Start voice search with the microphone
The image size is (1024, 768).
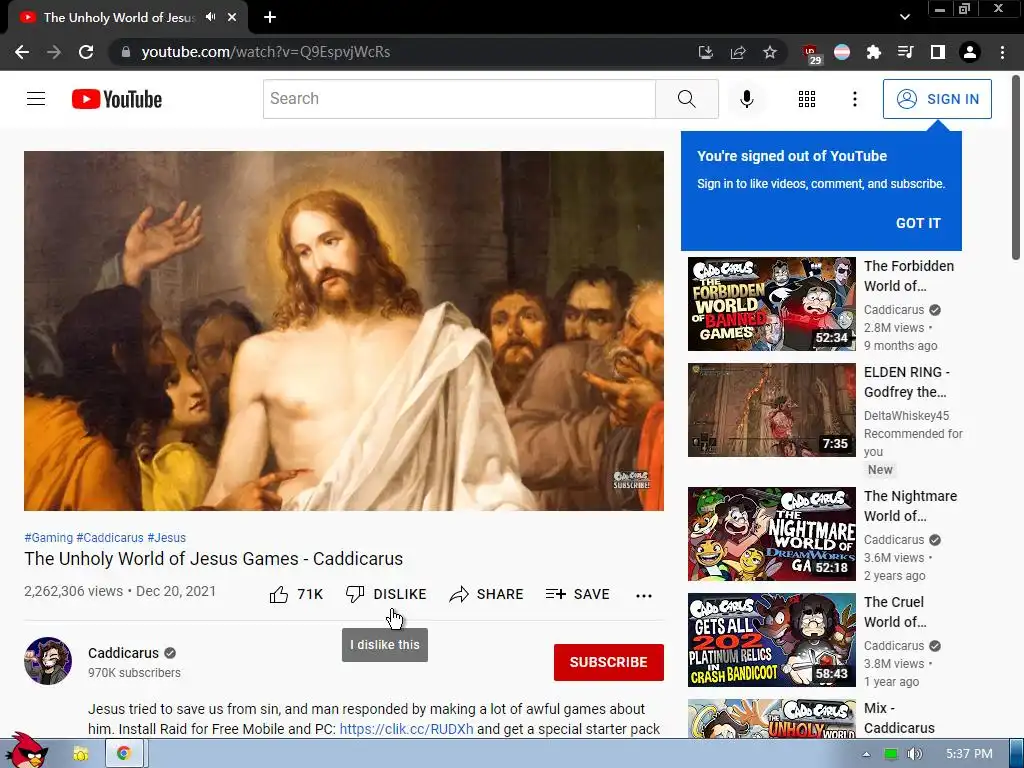coord(746,99)
